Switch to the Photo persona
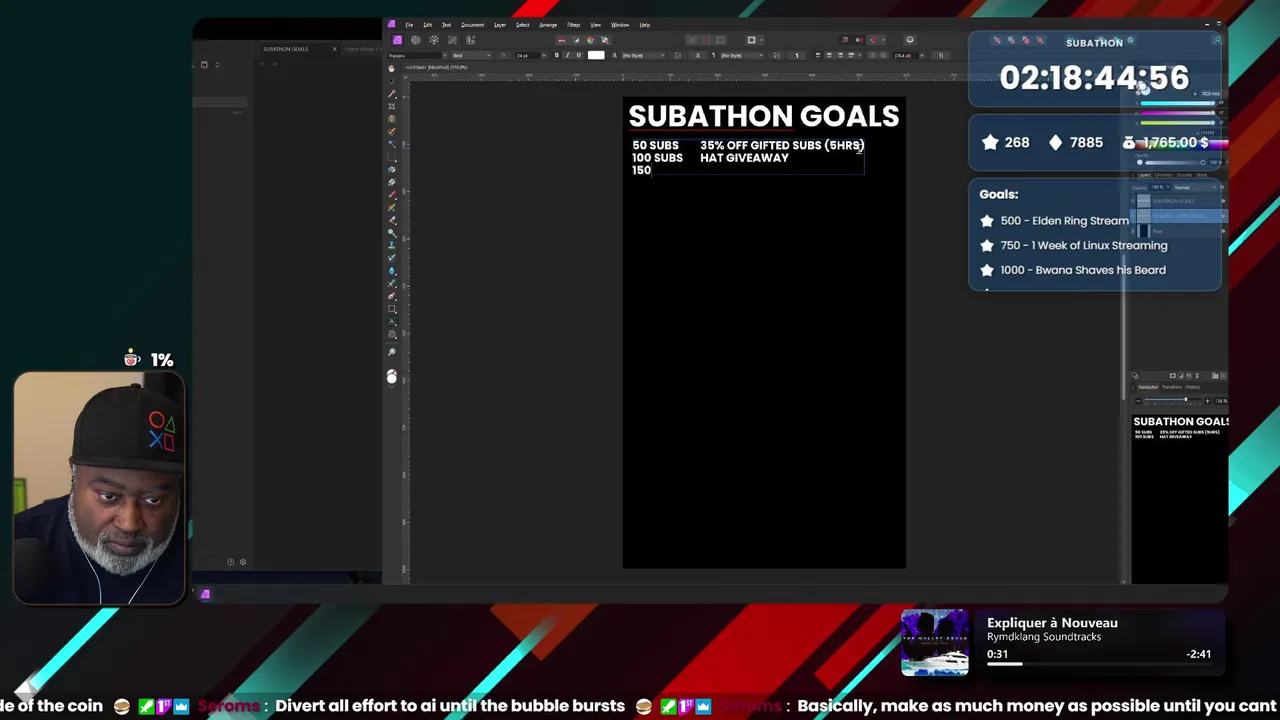 pos(397,40)
